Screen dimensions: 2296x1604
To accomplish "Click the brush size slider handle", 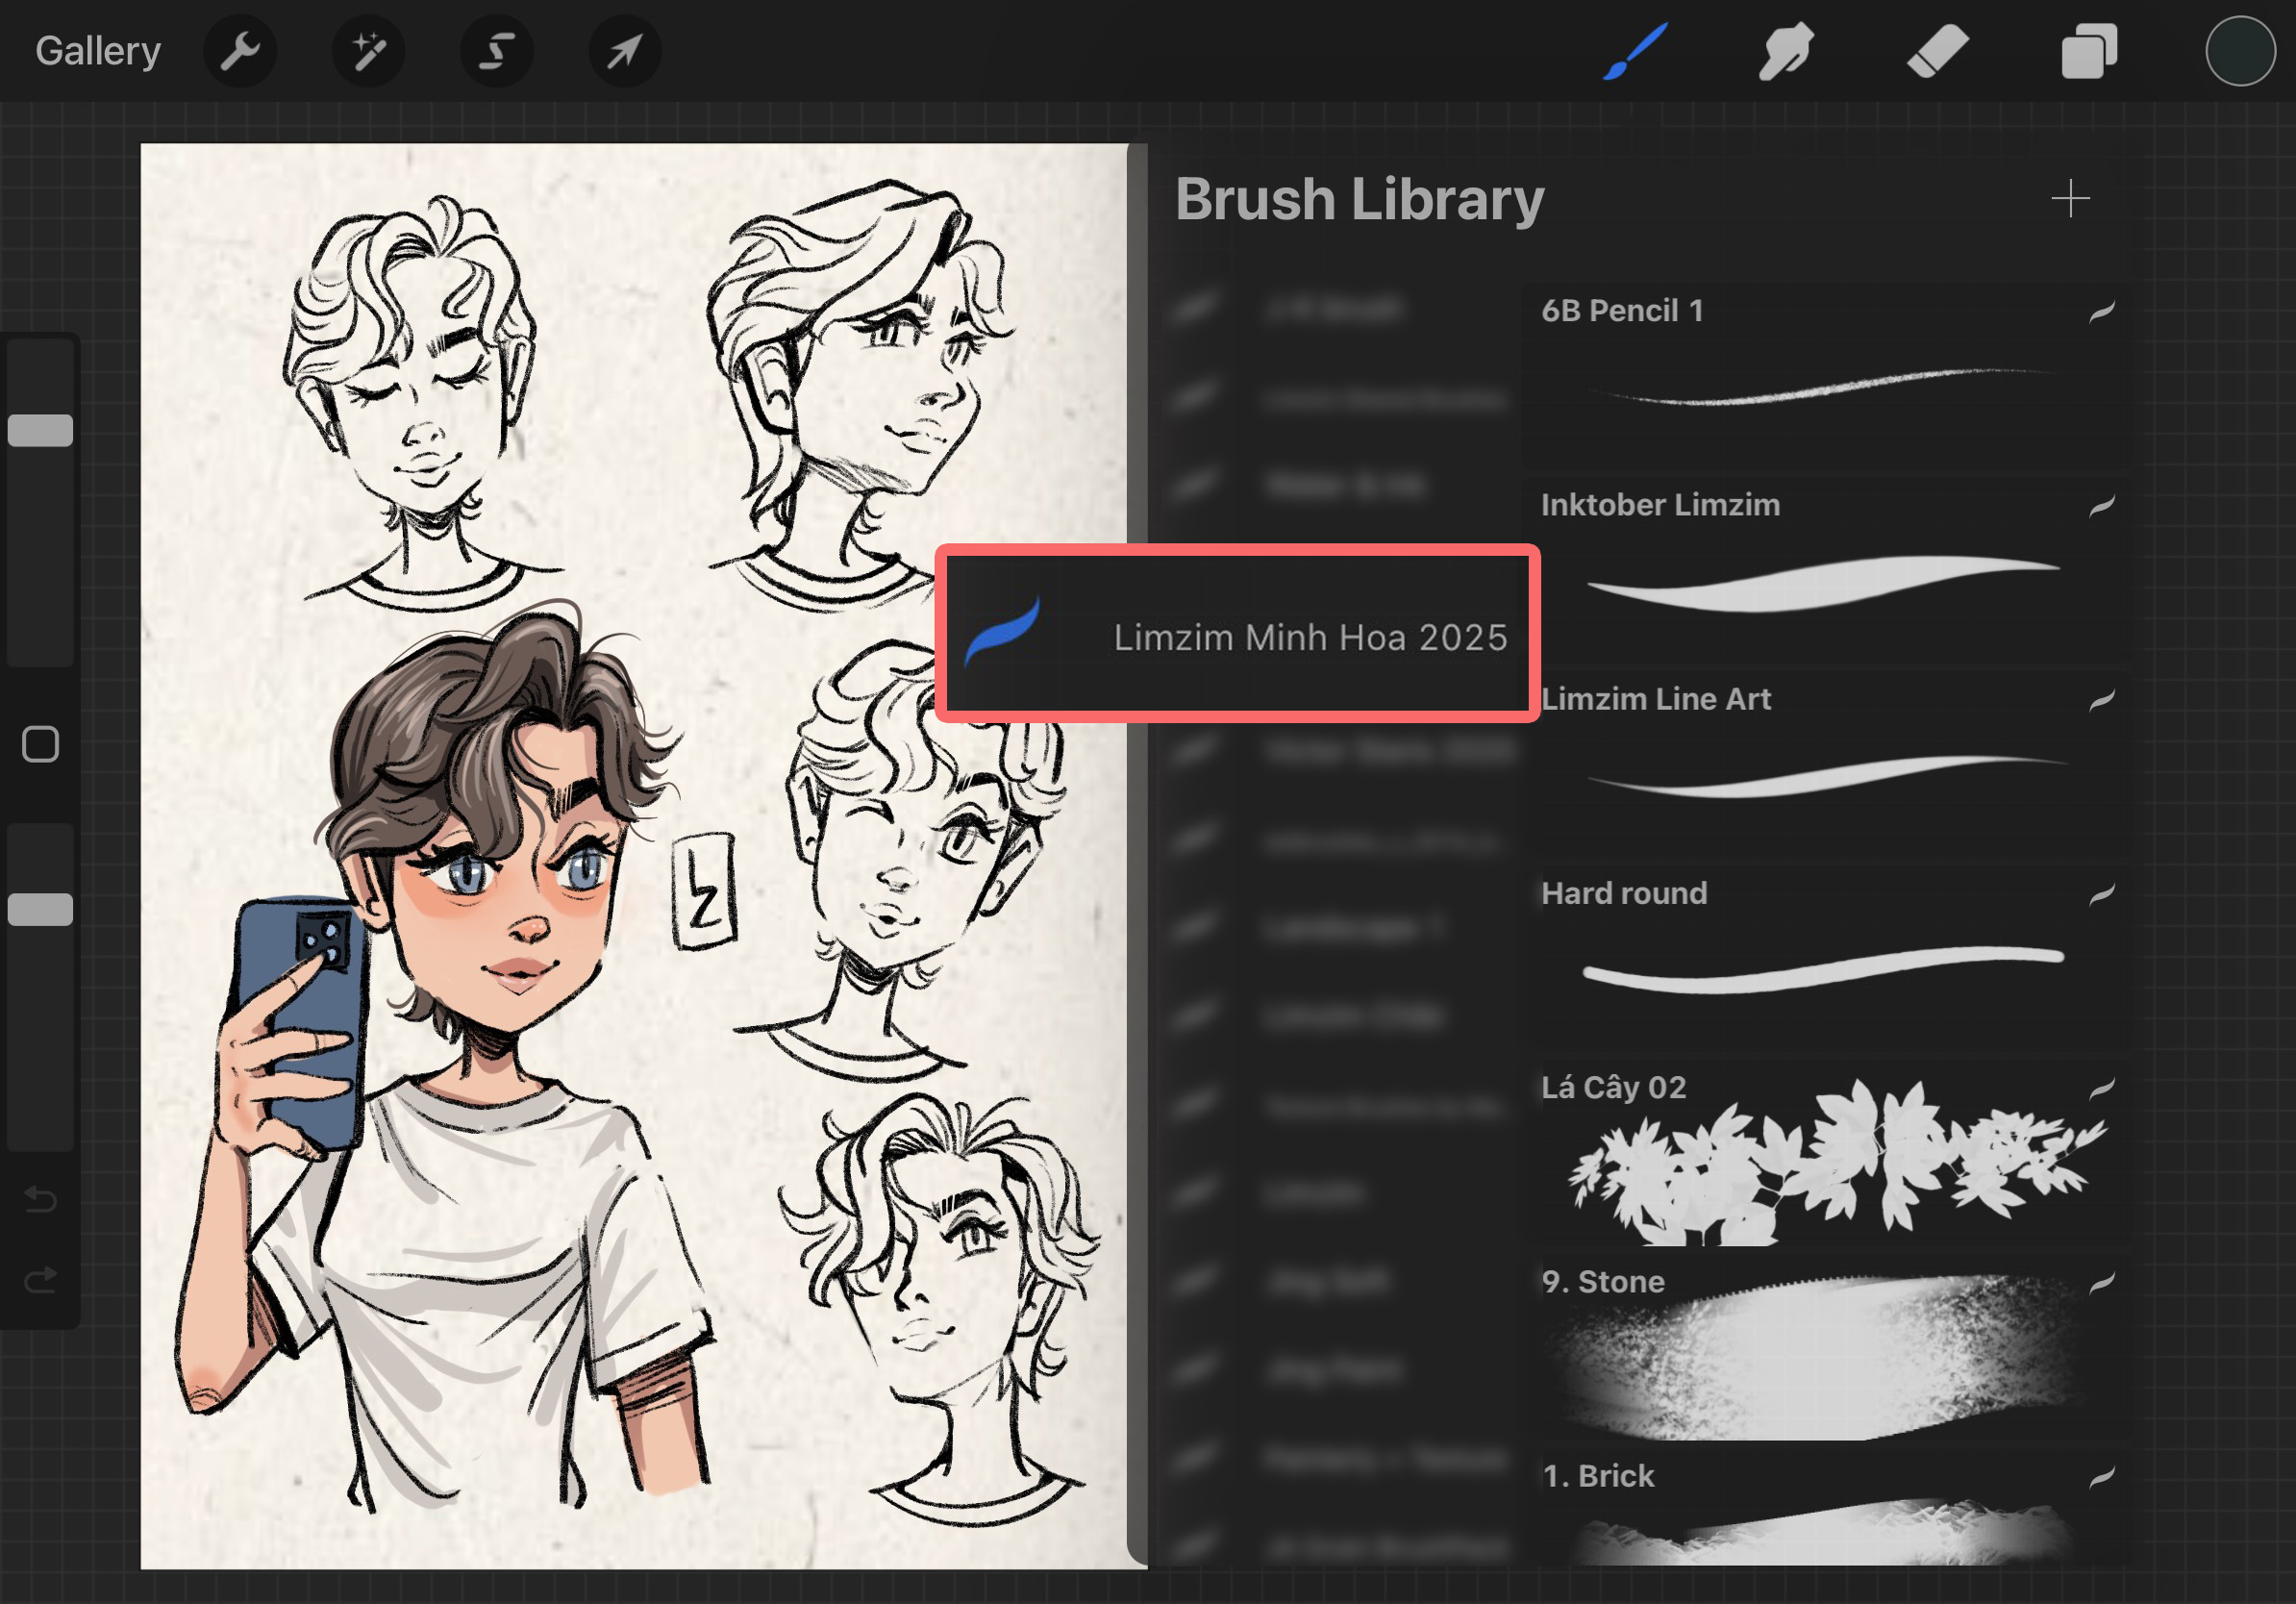I will [x=40, y=430].
